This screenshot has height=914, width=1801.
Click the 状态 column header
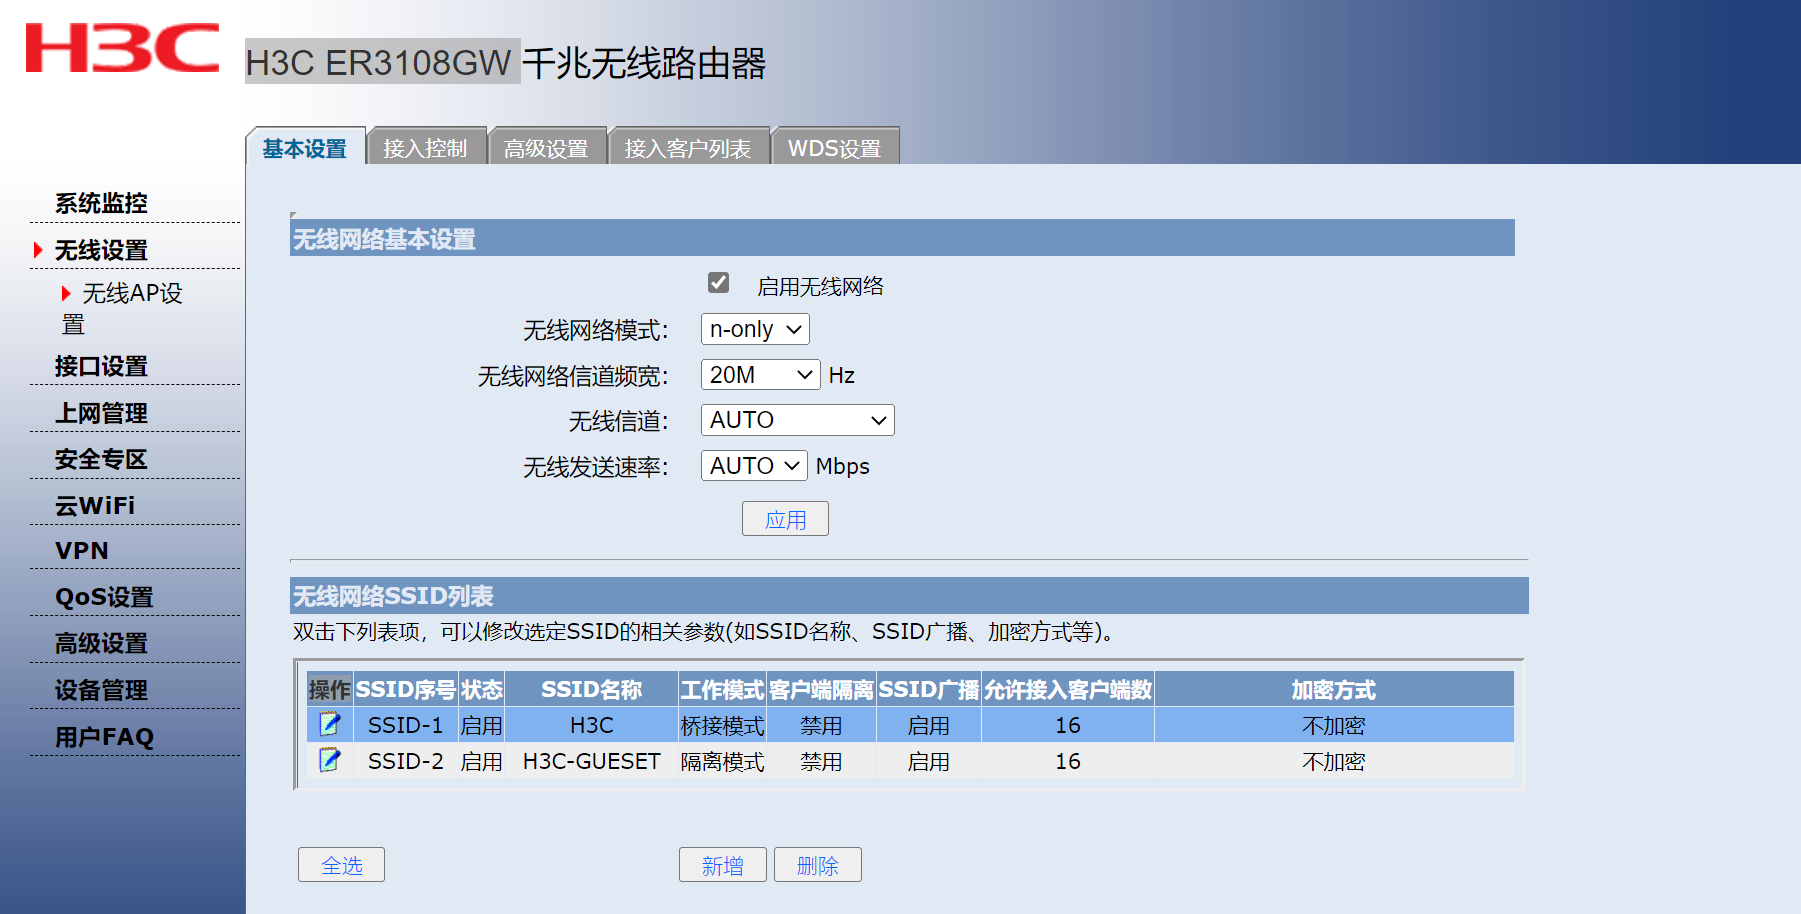pos(481,689)
